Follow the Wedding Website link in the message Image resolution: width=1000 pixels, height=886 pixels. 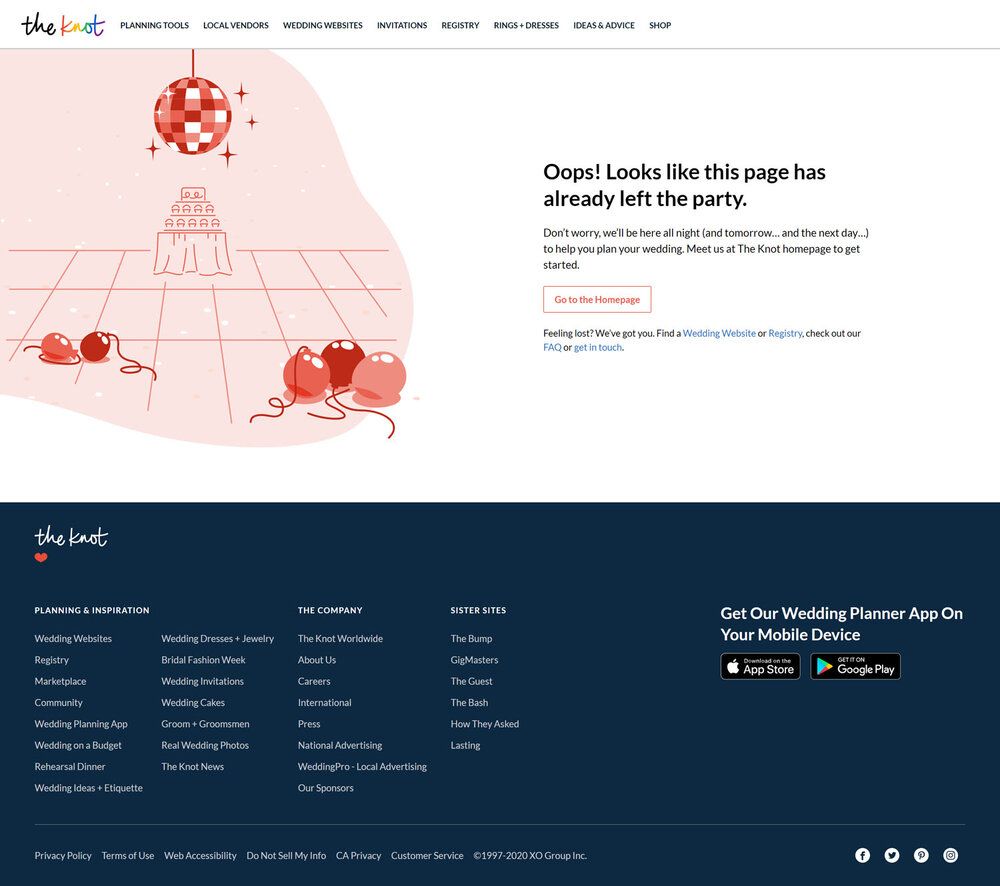coord(719,333)
